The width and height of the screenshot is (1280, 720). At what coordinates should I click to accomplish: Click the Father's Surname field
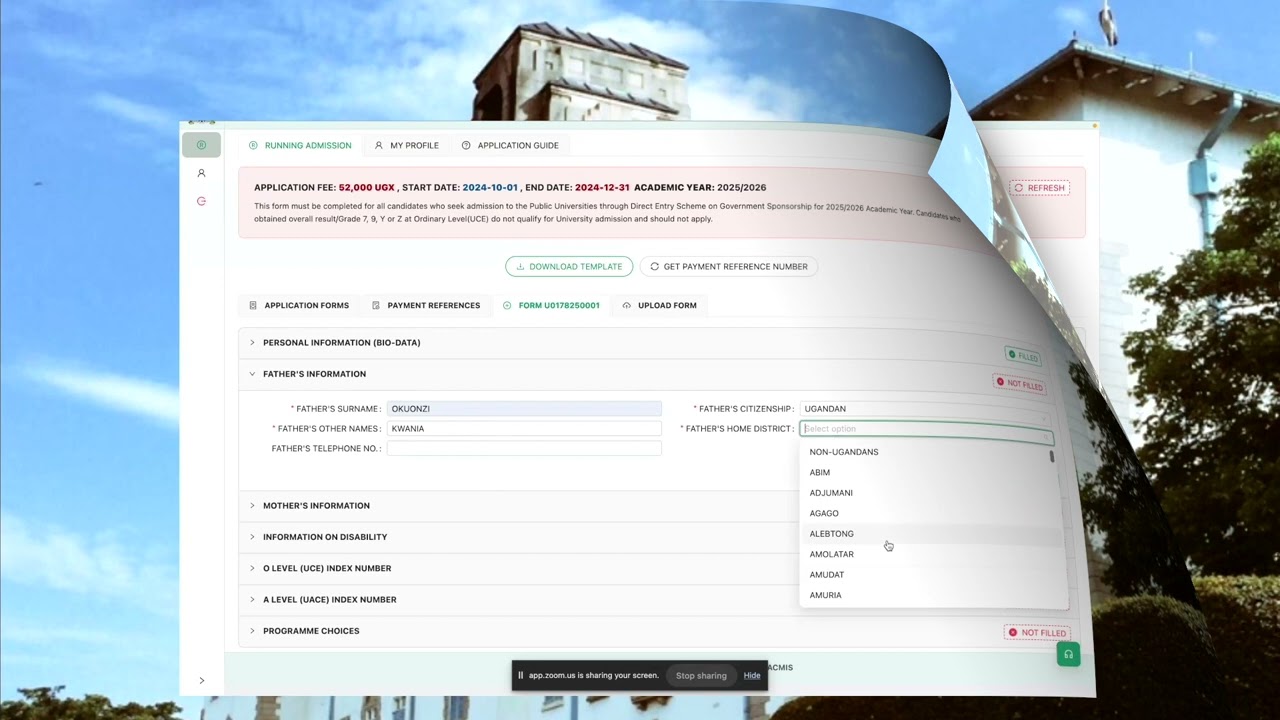click(x=524, y=408)
